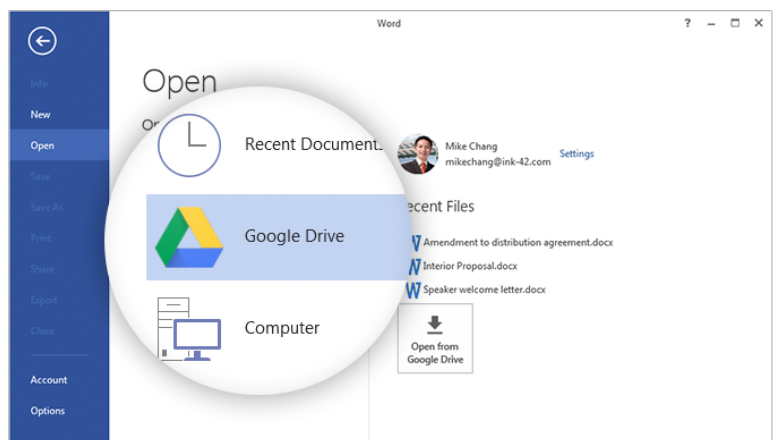Select New in the backstage sidebar
This screenshot has width=781, height=440.
[40, 115]
